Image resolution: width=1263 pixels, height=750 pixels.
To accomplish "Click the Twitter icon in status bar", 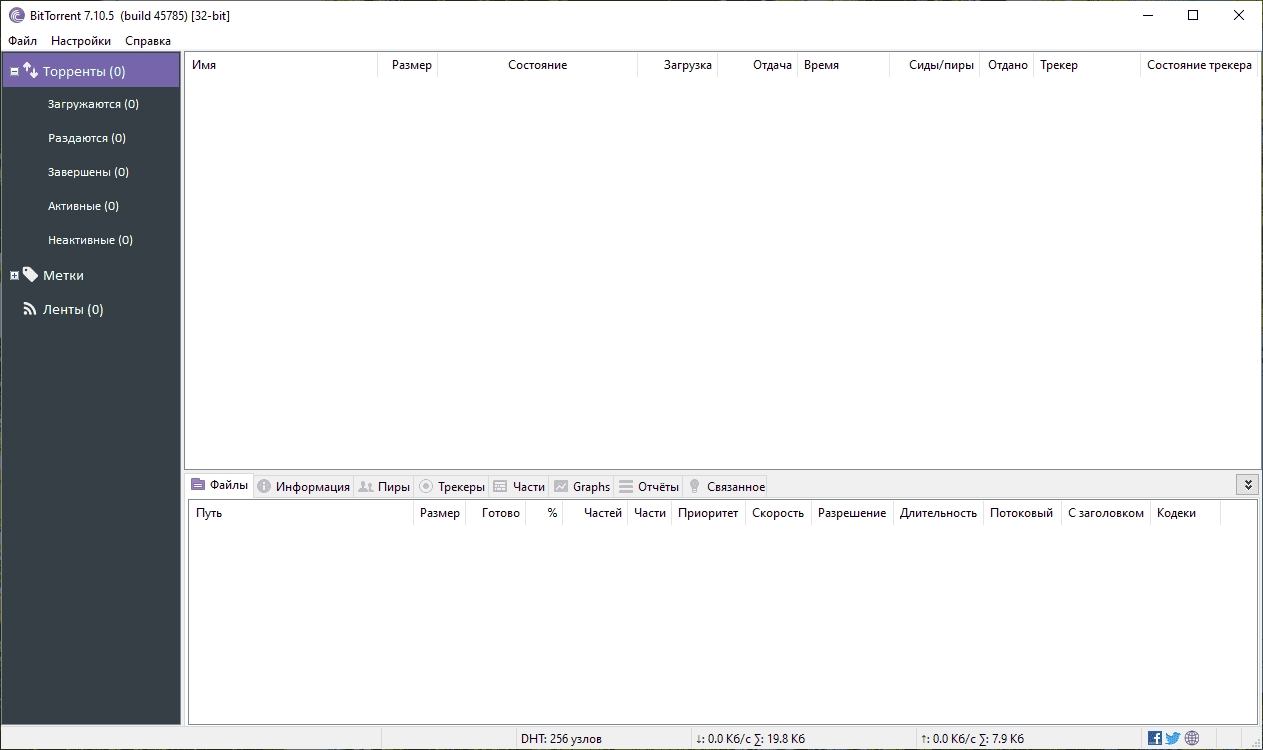I will point(1173,739).
